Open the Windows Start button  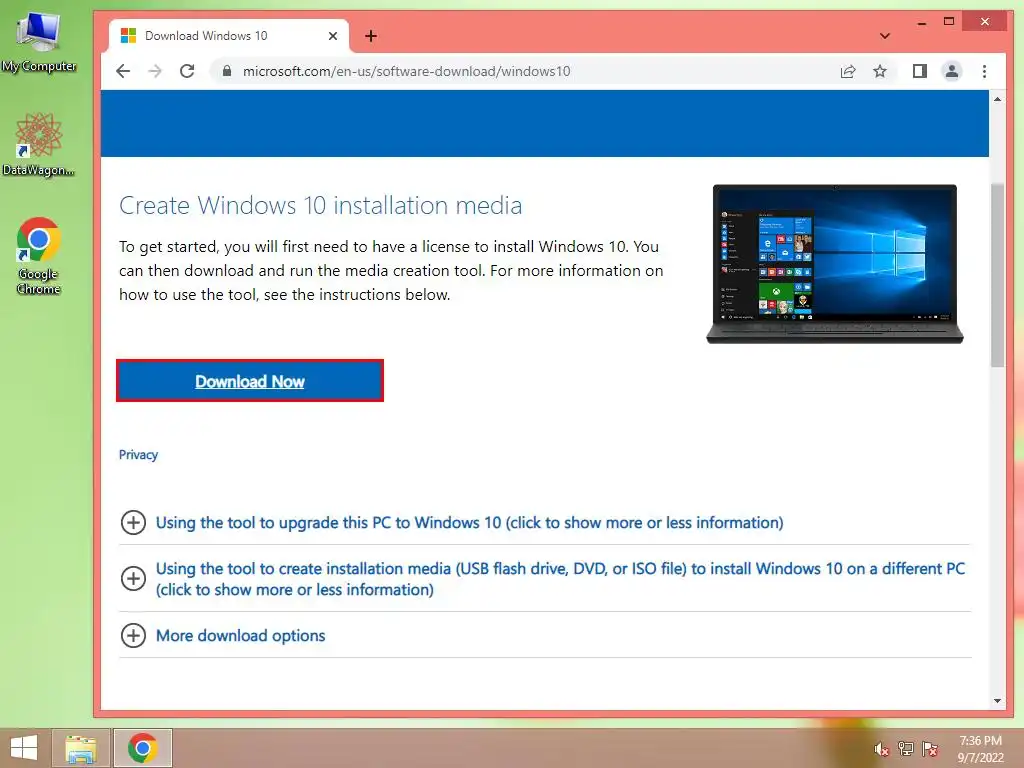24,748
